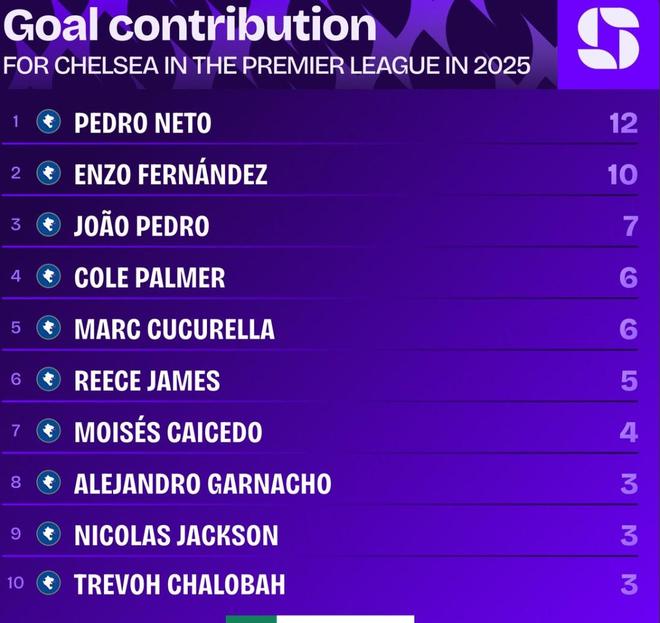This screenshot has height=623, width=660.
Task: Click Enzo Fernández's contribution total of 10
Action: click(x=622, y=175)
